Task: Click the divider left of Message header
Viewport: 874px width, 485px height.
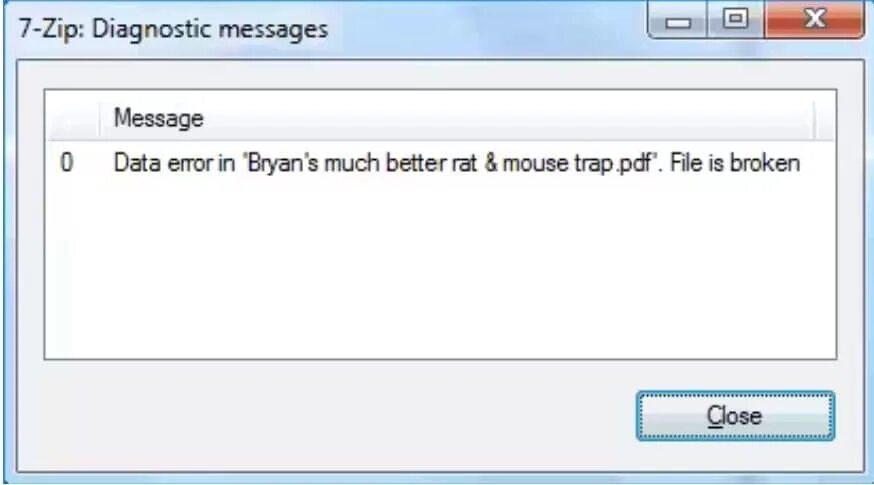Action: (100, 118)
